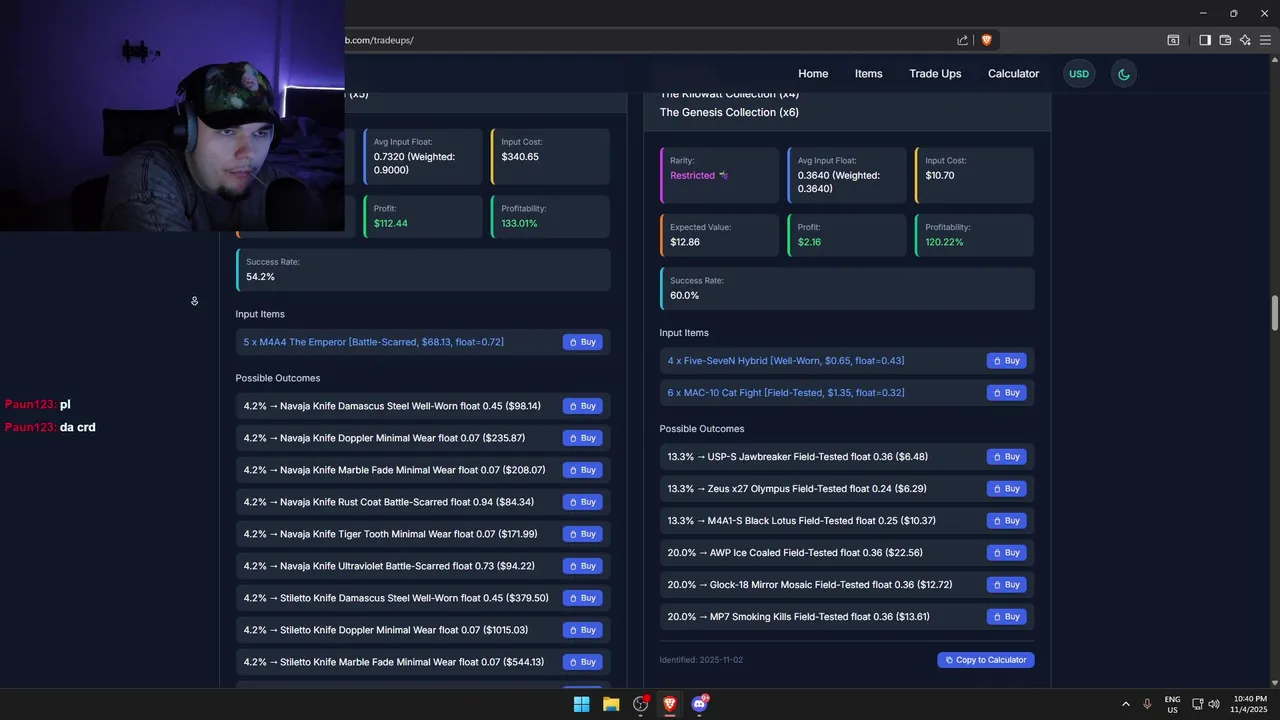Open Discord from the taskbar
Viewport: 1280px width, 720px height.
pos(700,704)
